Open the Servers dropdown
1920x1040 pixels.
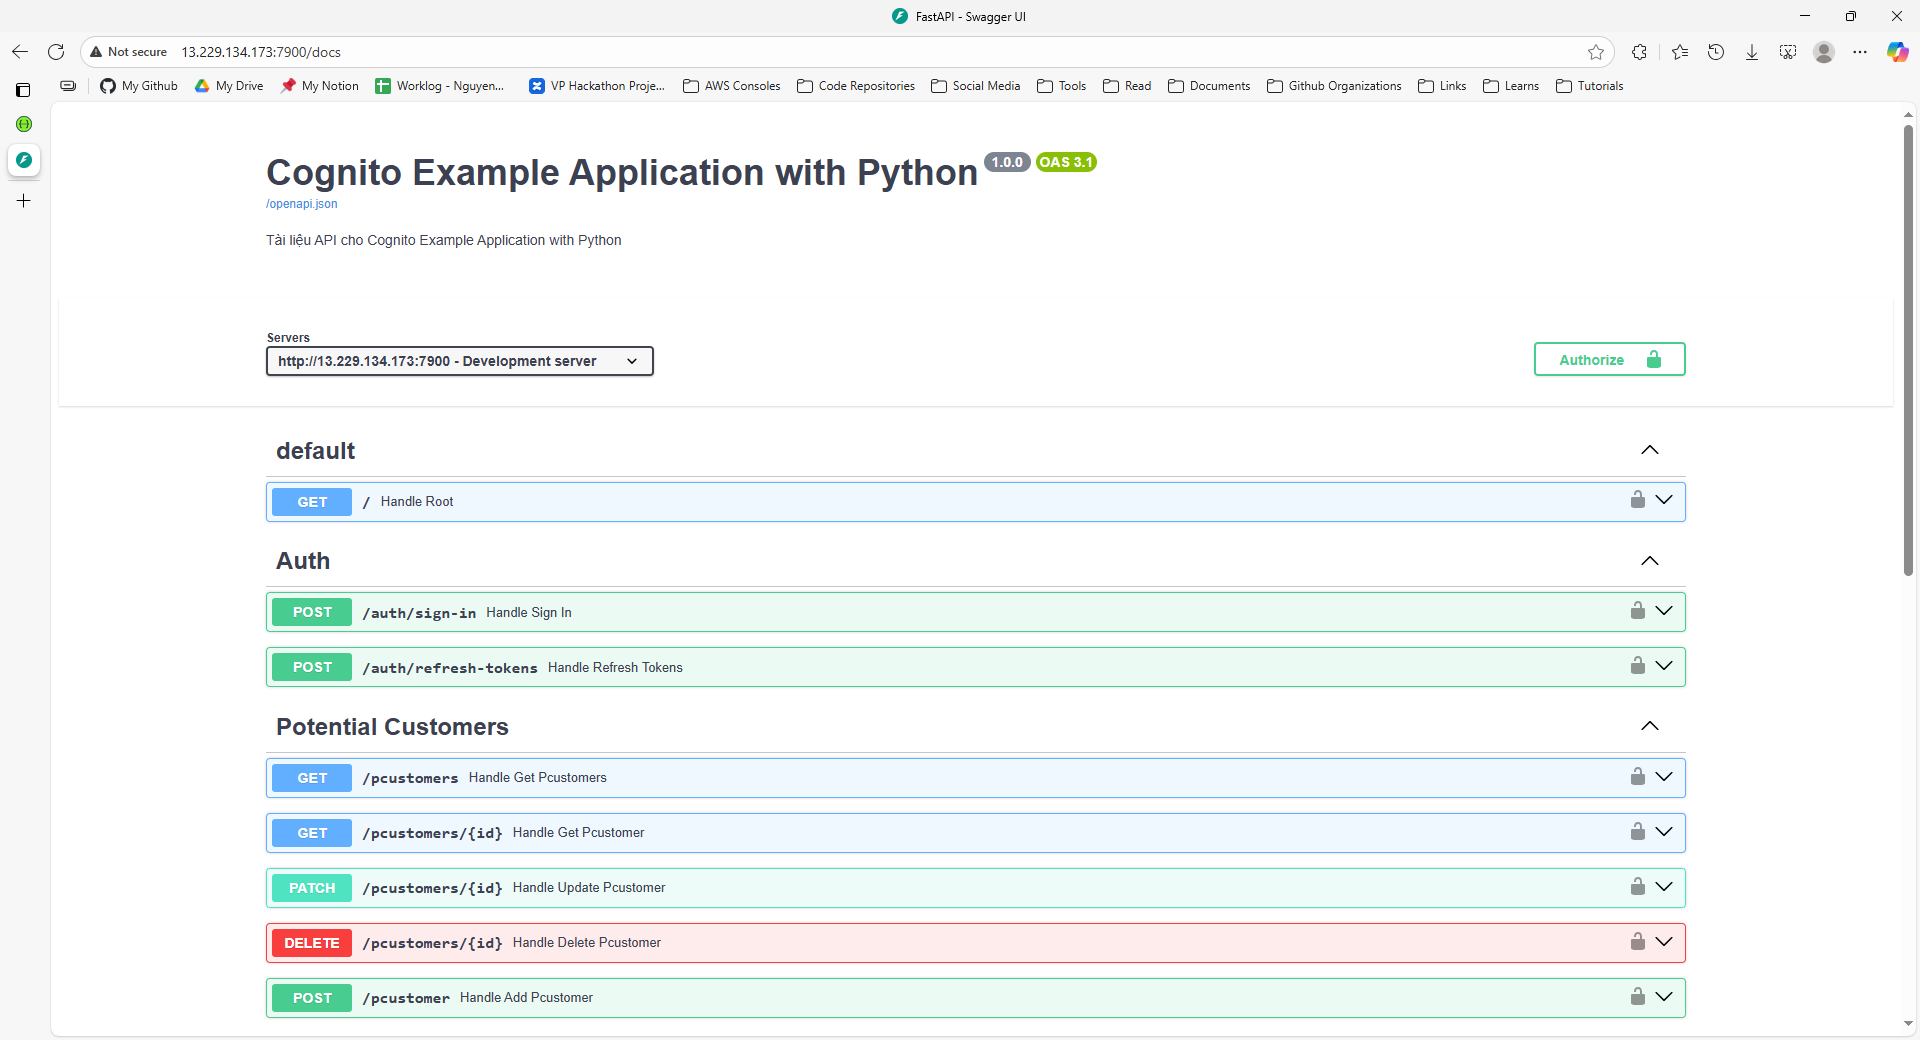(459, 361)
